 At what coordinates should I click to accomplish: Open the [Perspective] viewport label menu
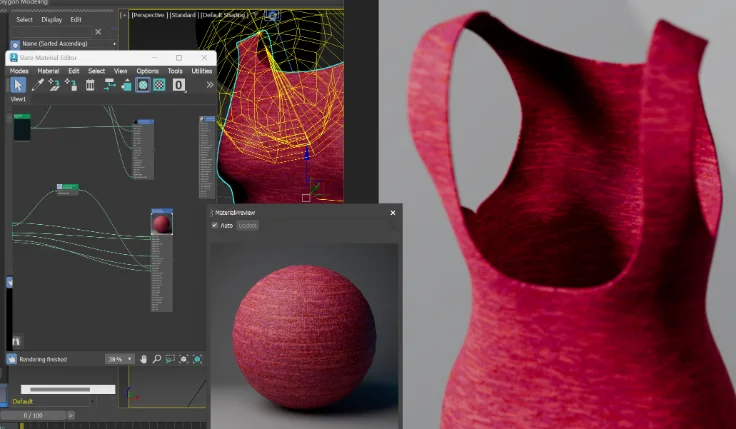point(148,15)
